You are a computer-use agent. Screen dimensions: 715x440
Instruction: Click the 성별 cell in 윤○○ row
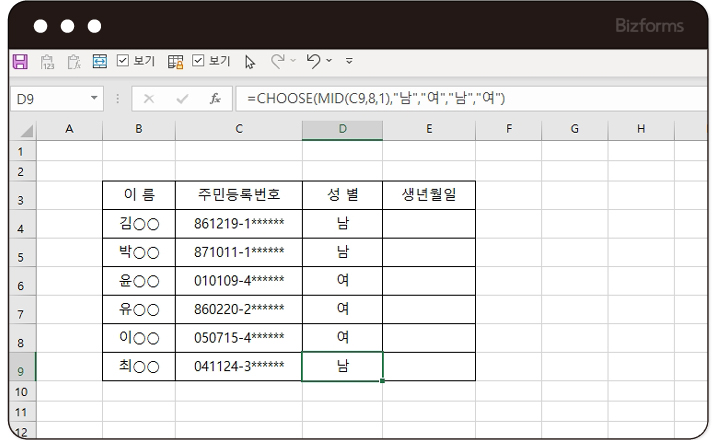pyautogui.click(x=342, y=281)
